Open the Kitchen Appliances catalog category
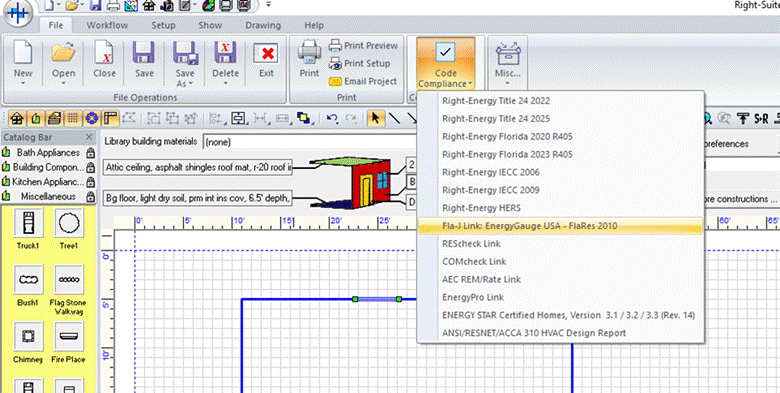Image resolution: width=780 pixels, height=393 pixels. (48, 182)
